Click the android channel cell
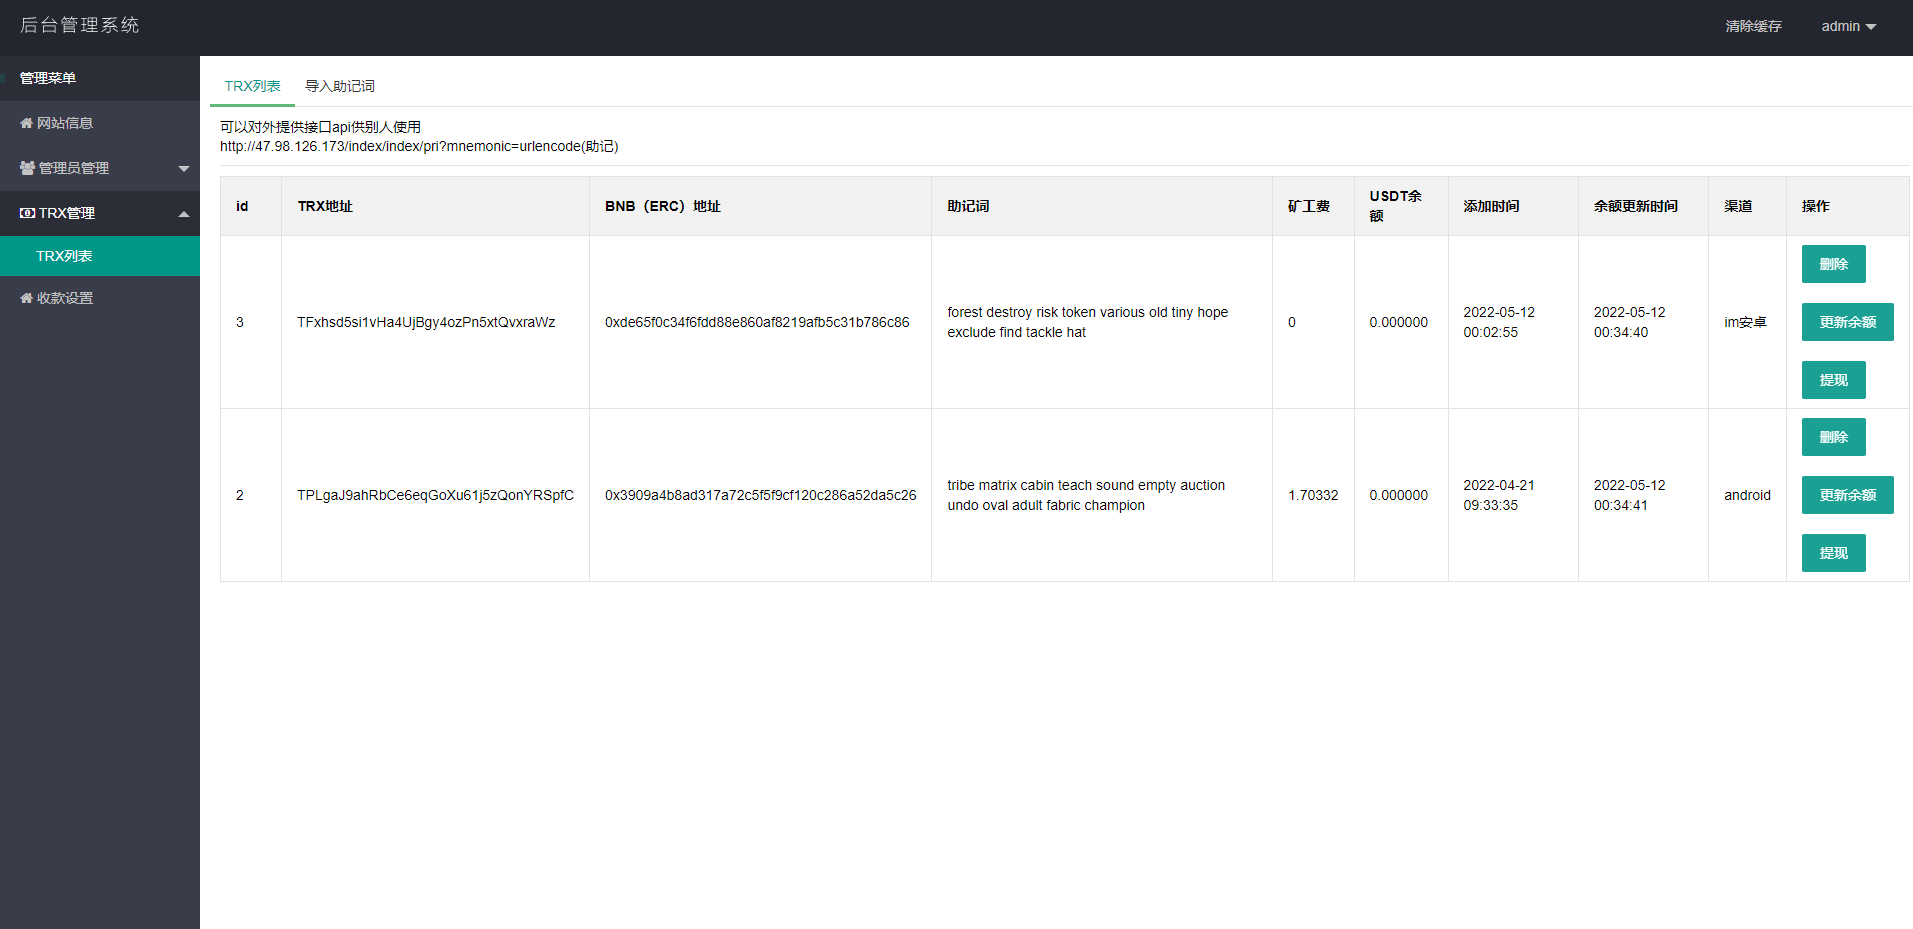The width and height of the screenshot is (1913, 929). click(1747, 495)
